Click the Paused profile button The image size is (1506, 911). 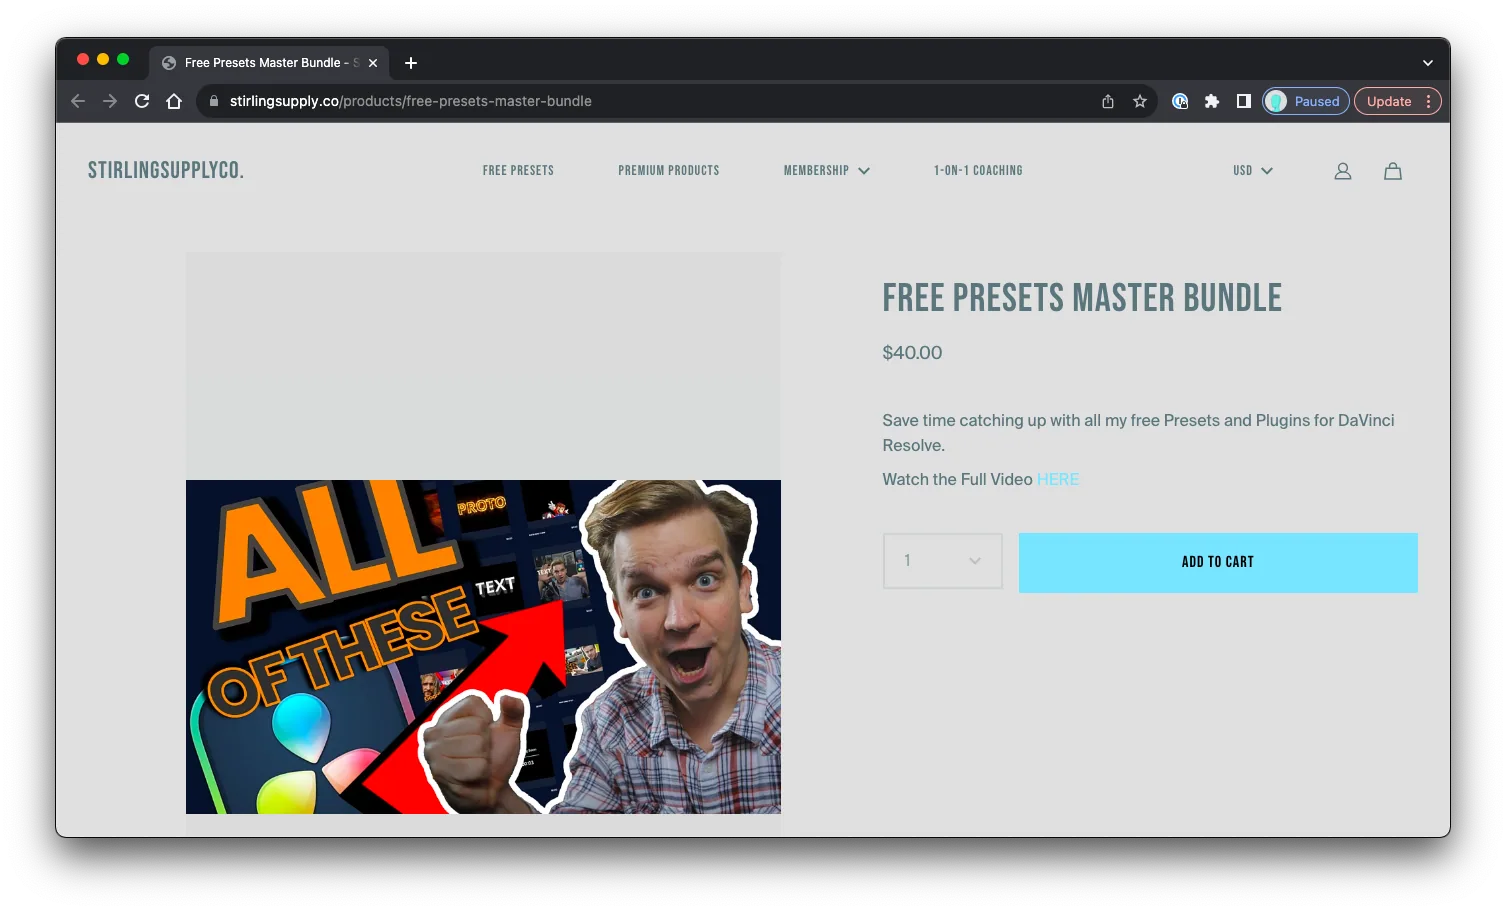coord(1306,101)
